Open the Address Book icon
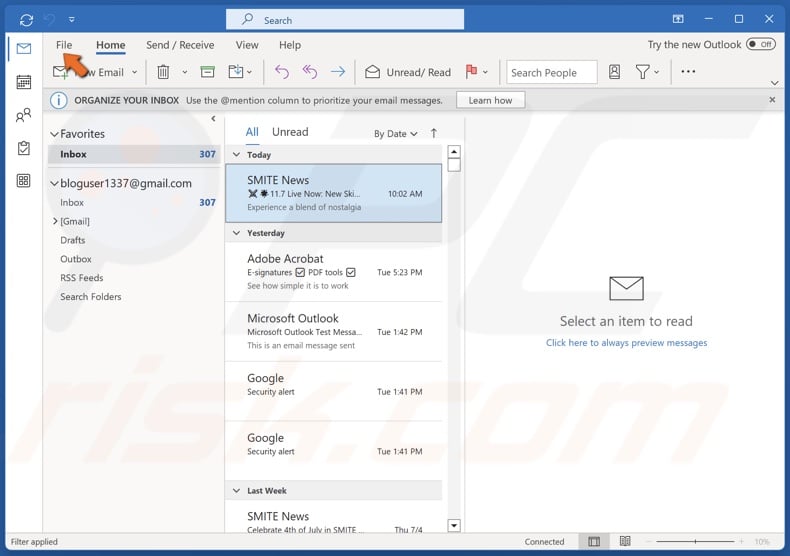Image resolution: width=790 pixels, height=556 pixels. [x=614, y=72]
